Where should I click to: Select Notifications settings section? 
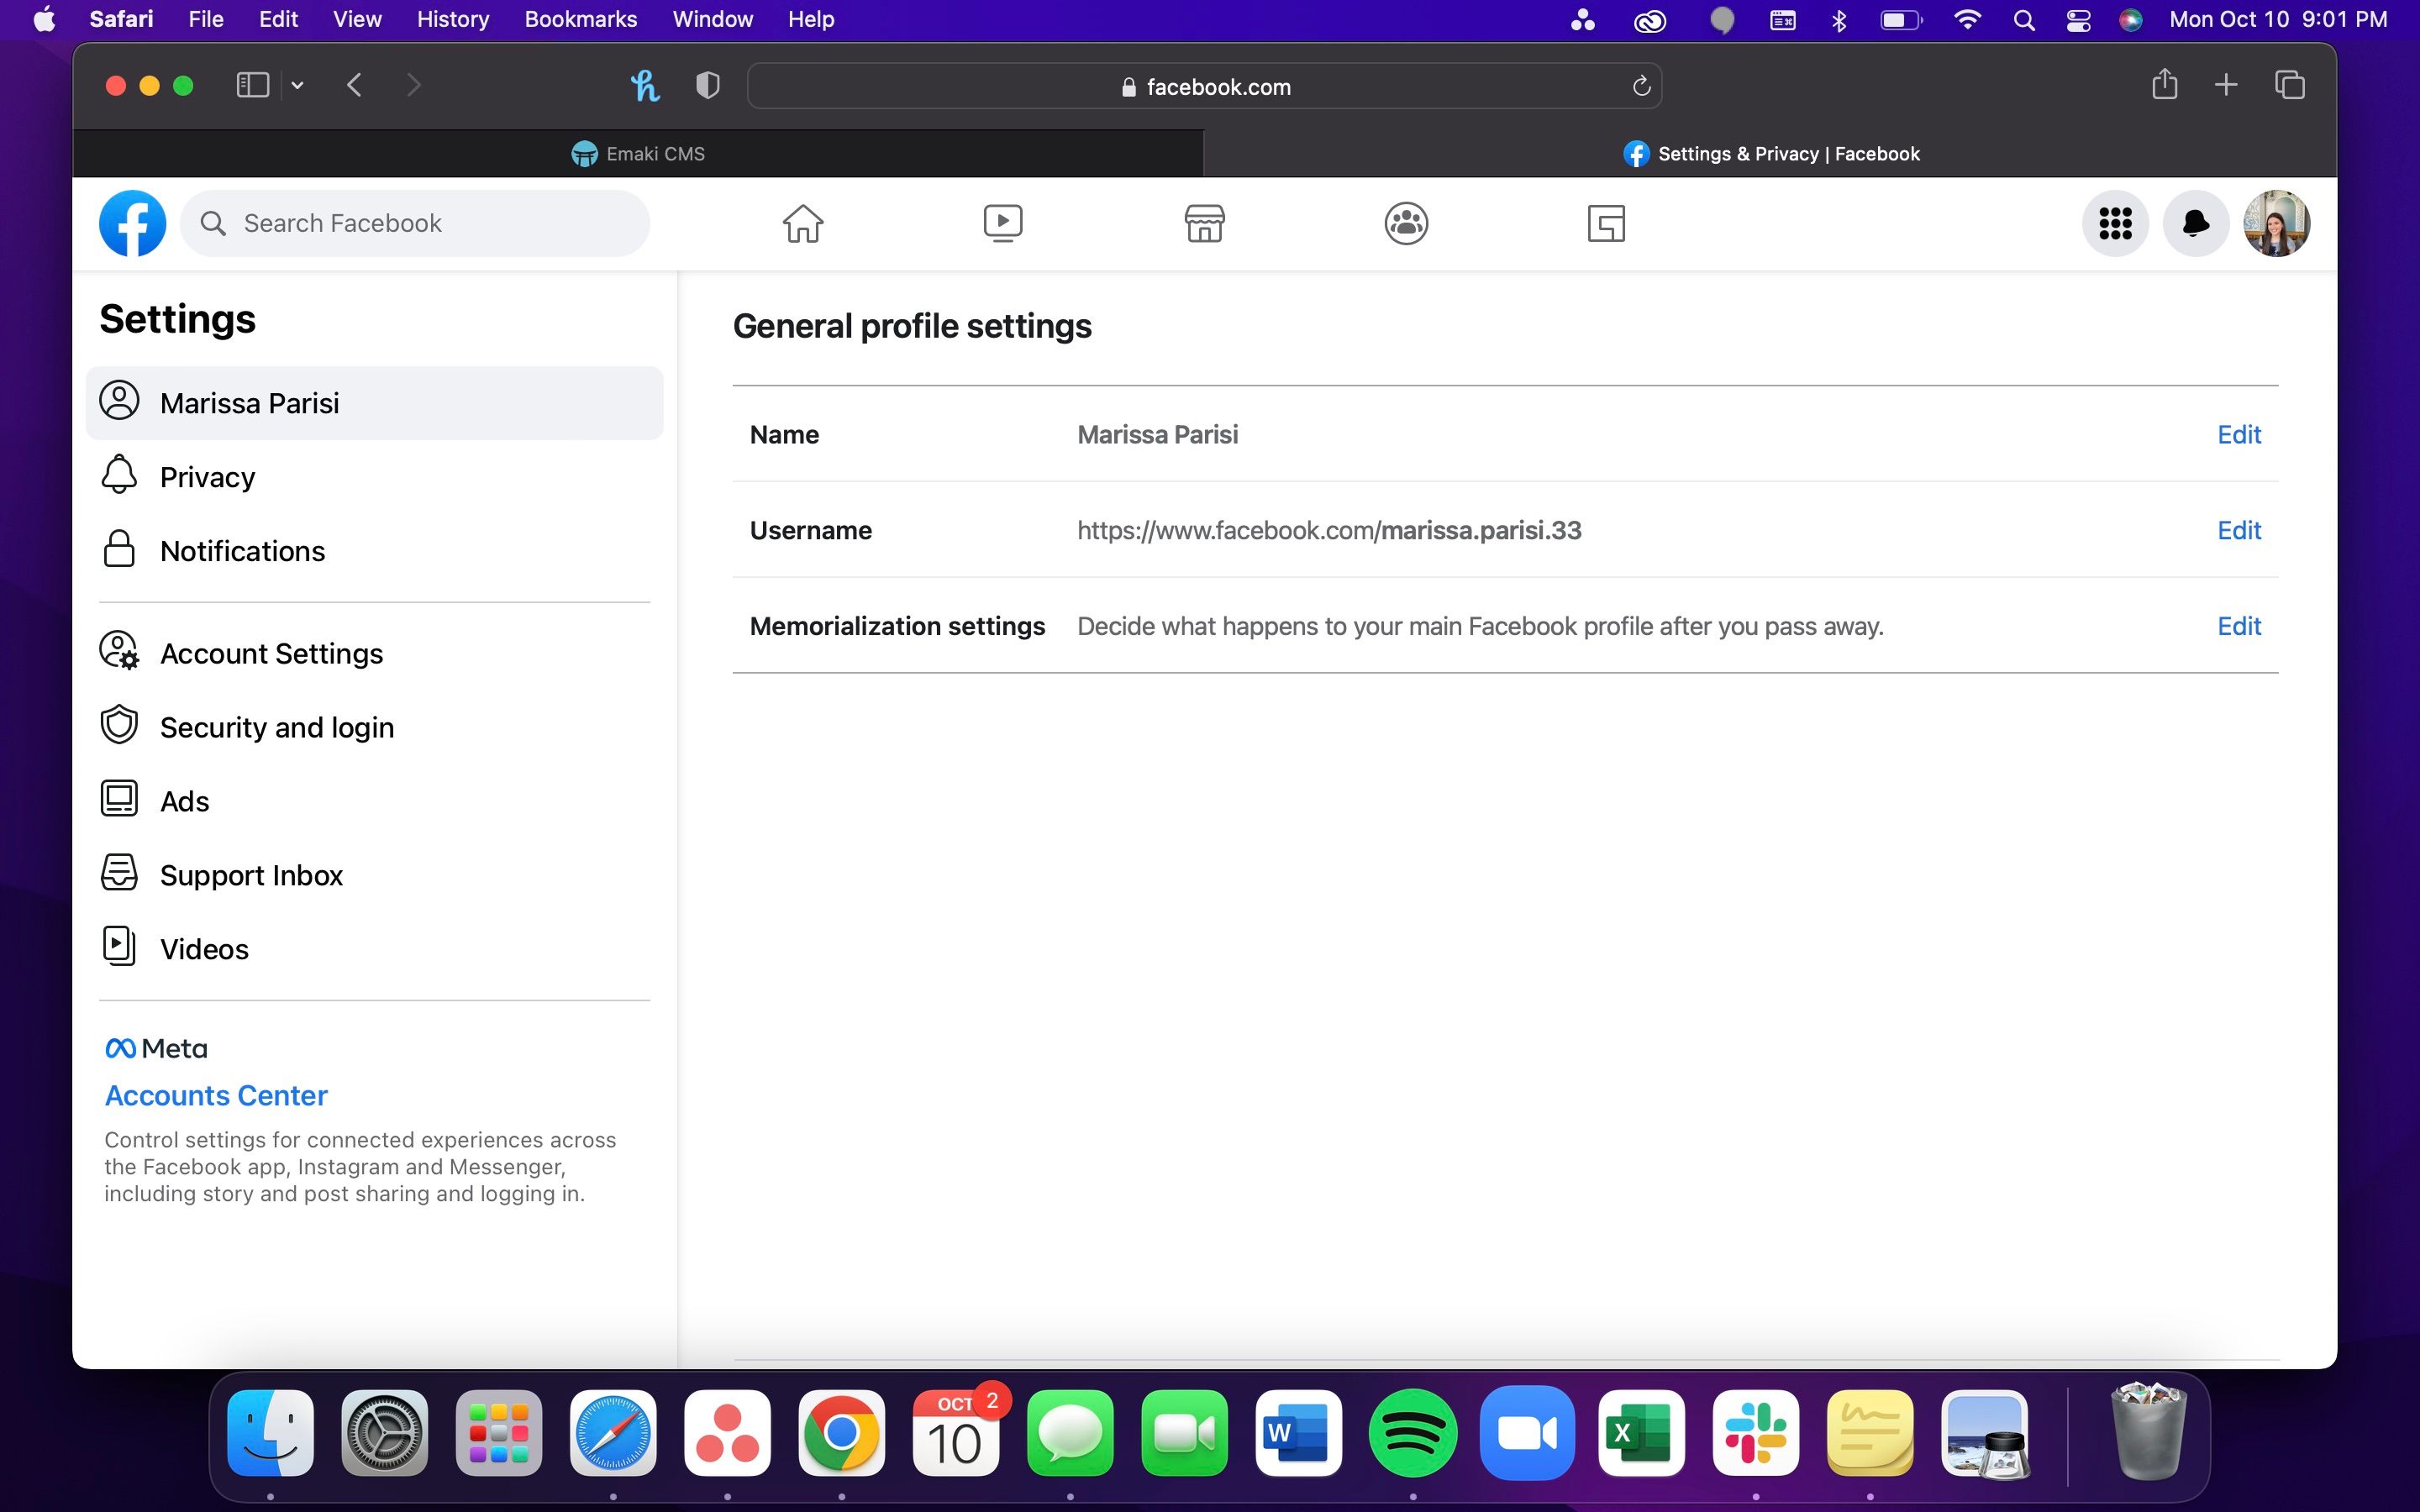[x=242, y=550]
